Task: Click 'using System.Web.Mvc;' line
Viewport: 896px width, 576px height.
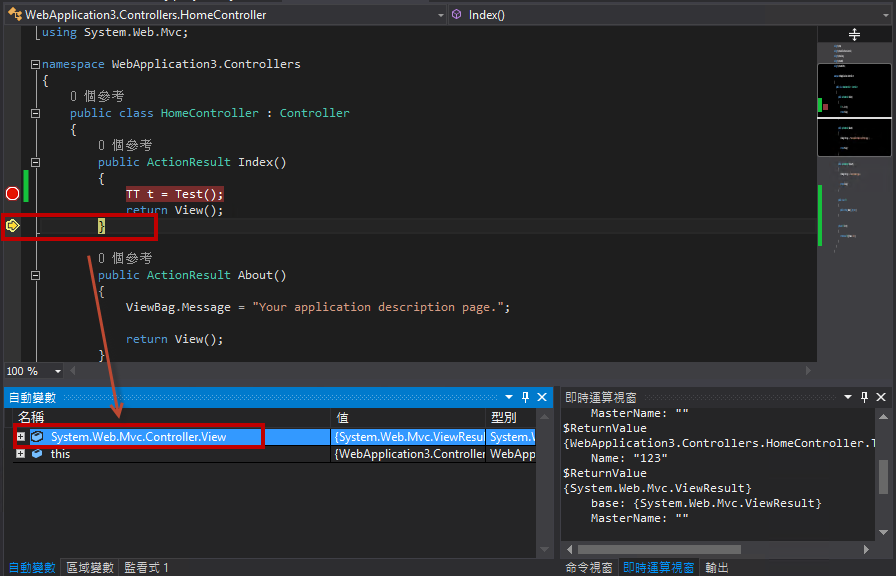Action: coord(115,32)
